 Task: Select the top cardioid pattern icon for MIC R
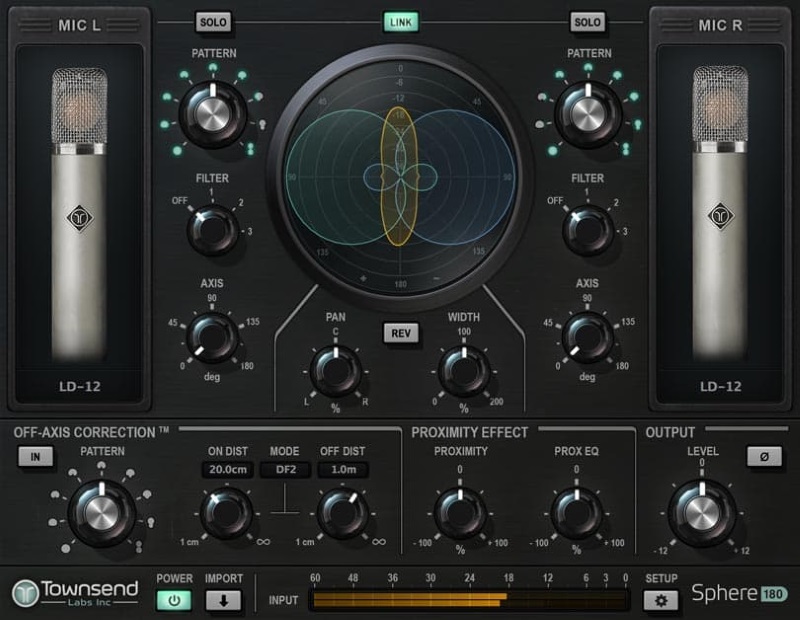[588, 67]
